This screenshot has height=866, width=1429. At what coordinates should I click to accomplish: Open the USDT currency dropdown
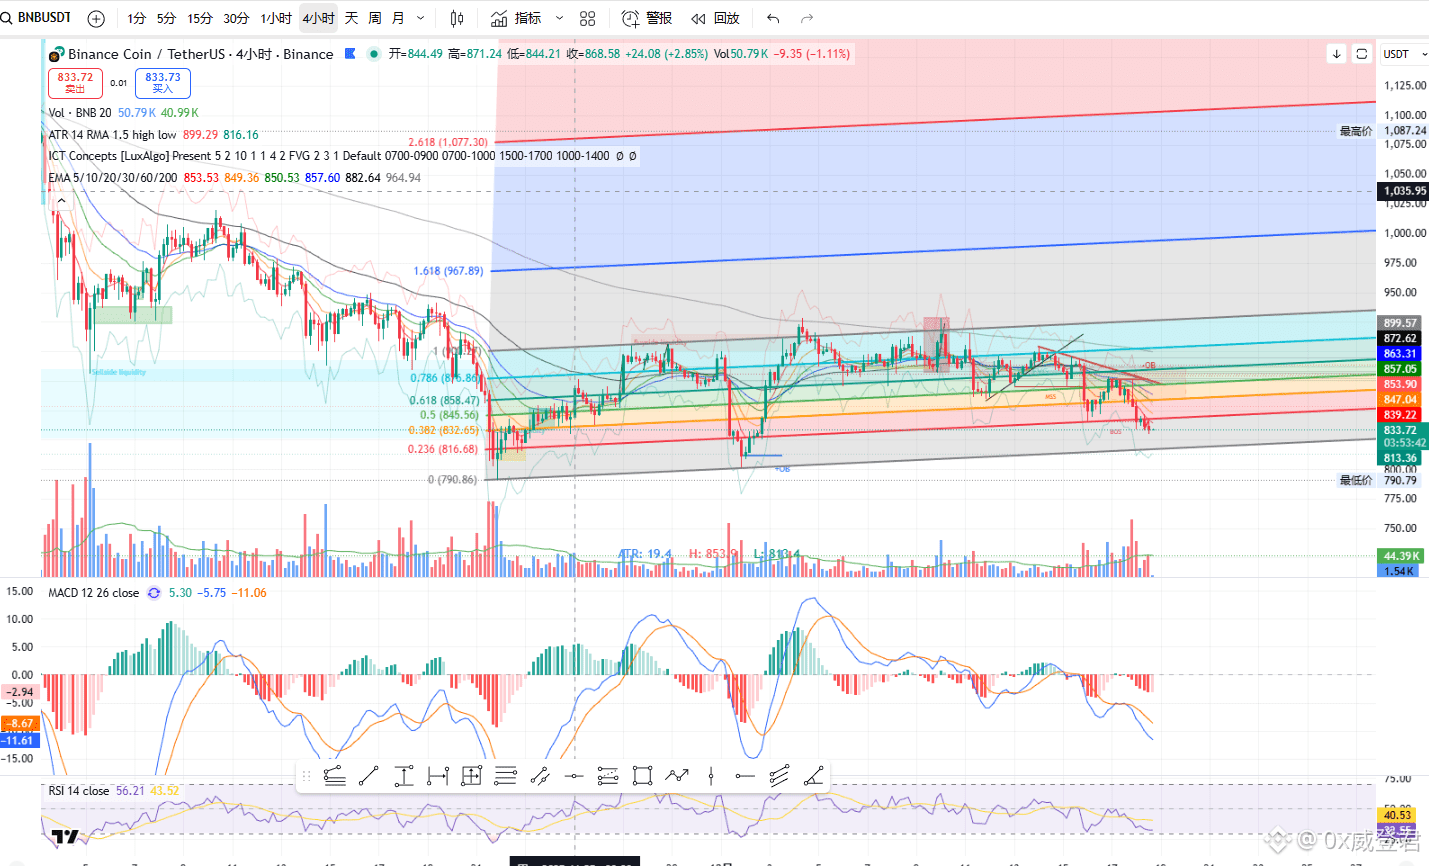(1403, 54)
